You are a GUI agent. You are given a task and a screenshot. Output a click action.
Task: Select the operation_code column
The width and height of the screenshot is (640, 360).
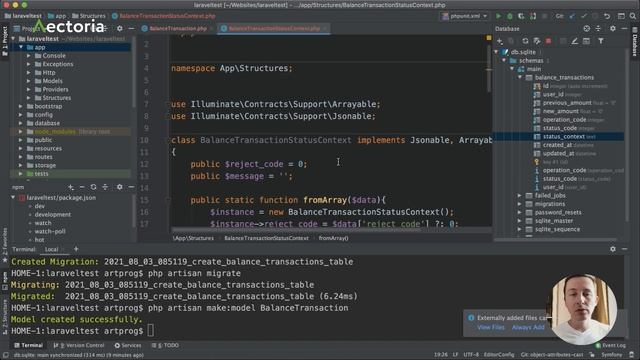tap(564, 120)
